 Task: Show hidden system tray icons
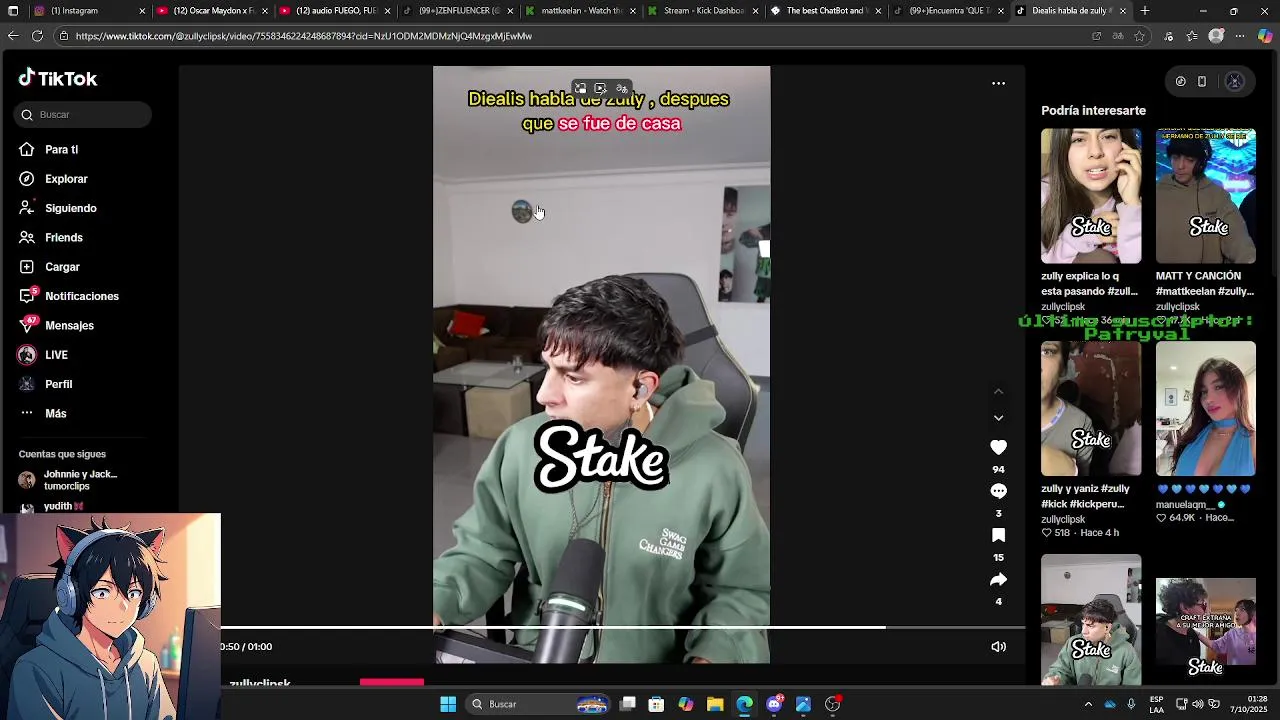pos(1088,704)
